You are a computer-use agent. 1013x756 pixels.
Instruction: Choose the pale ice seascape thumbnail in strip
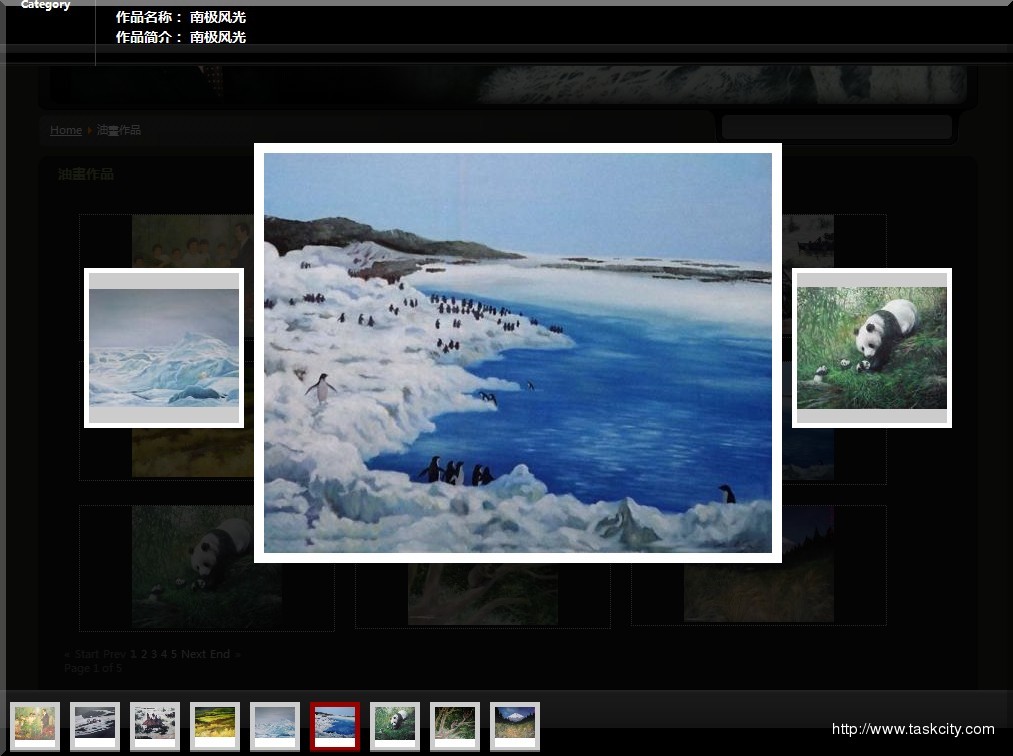[275, 725]
